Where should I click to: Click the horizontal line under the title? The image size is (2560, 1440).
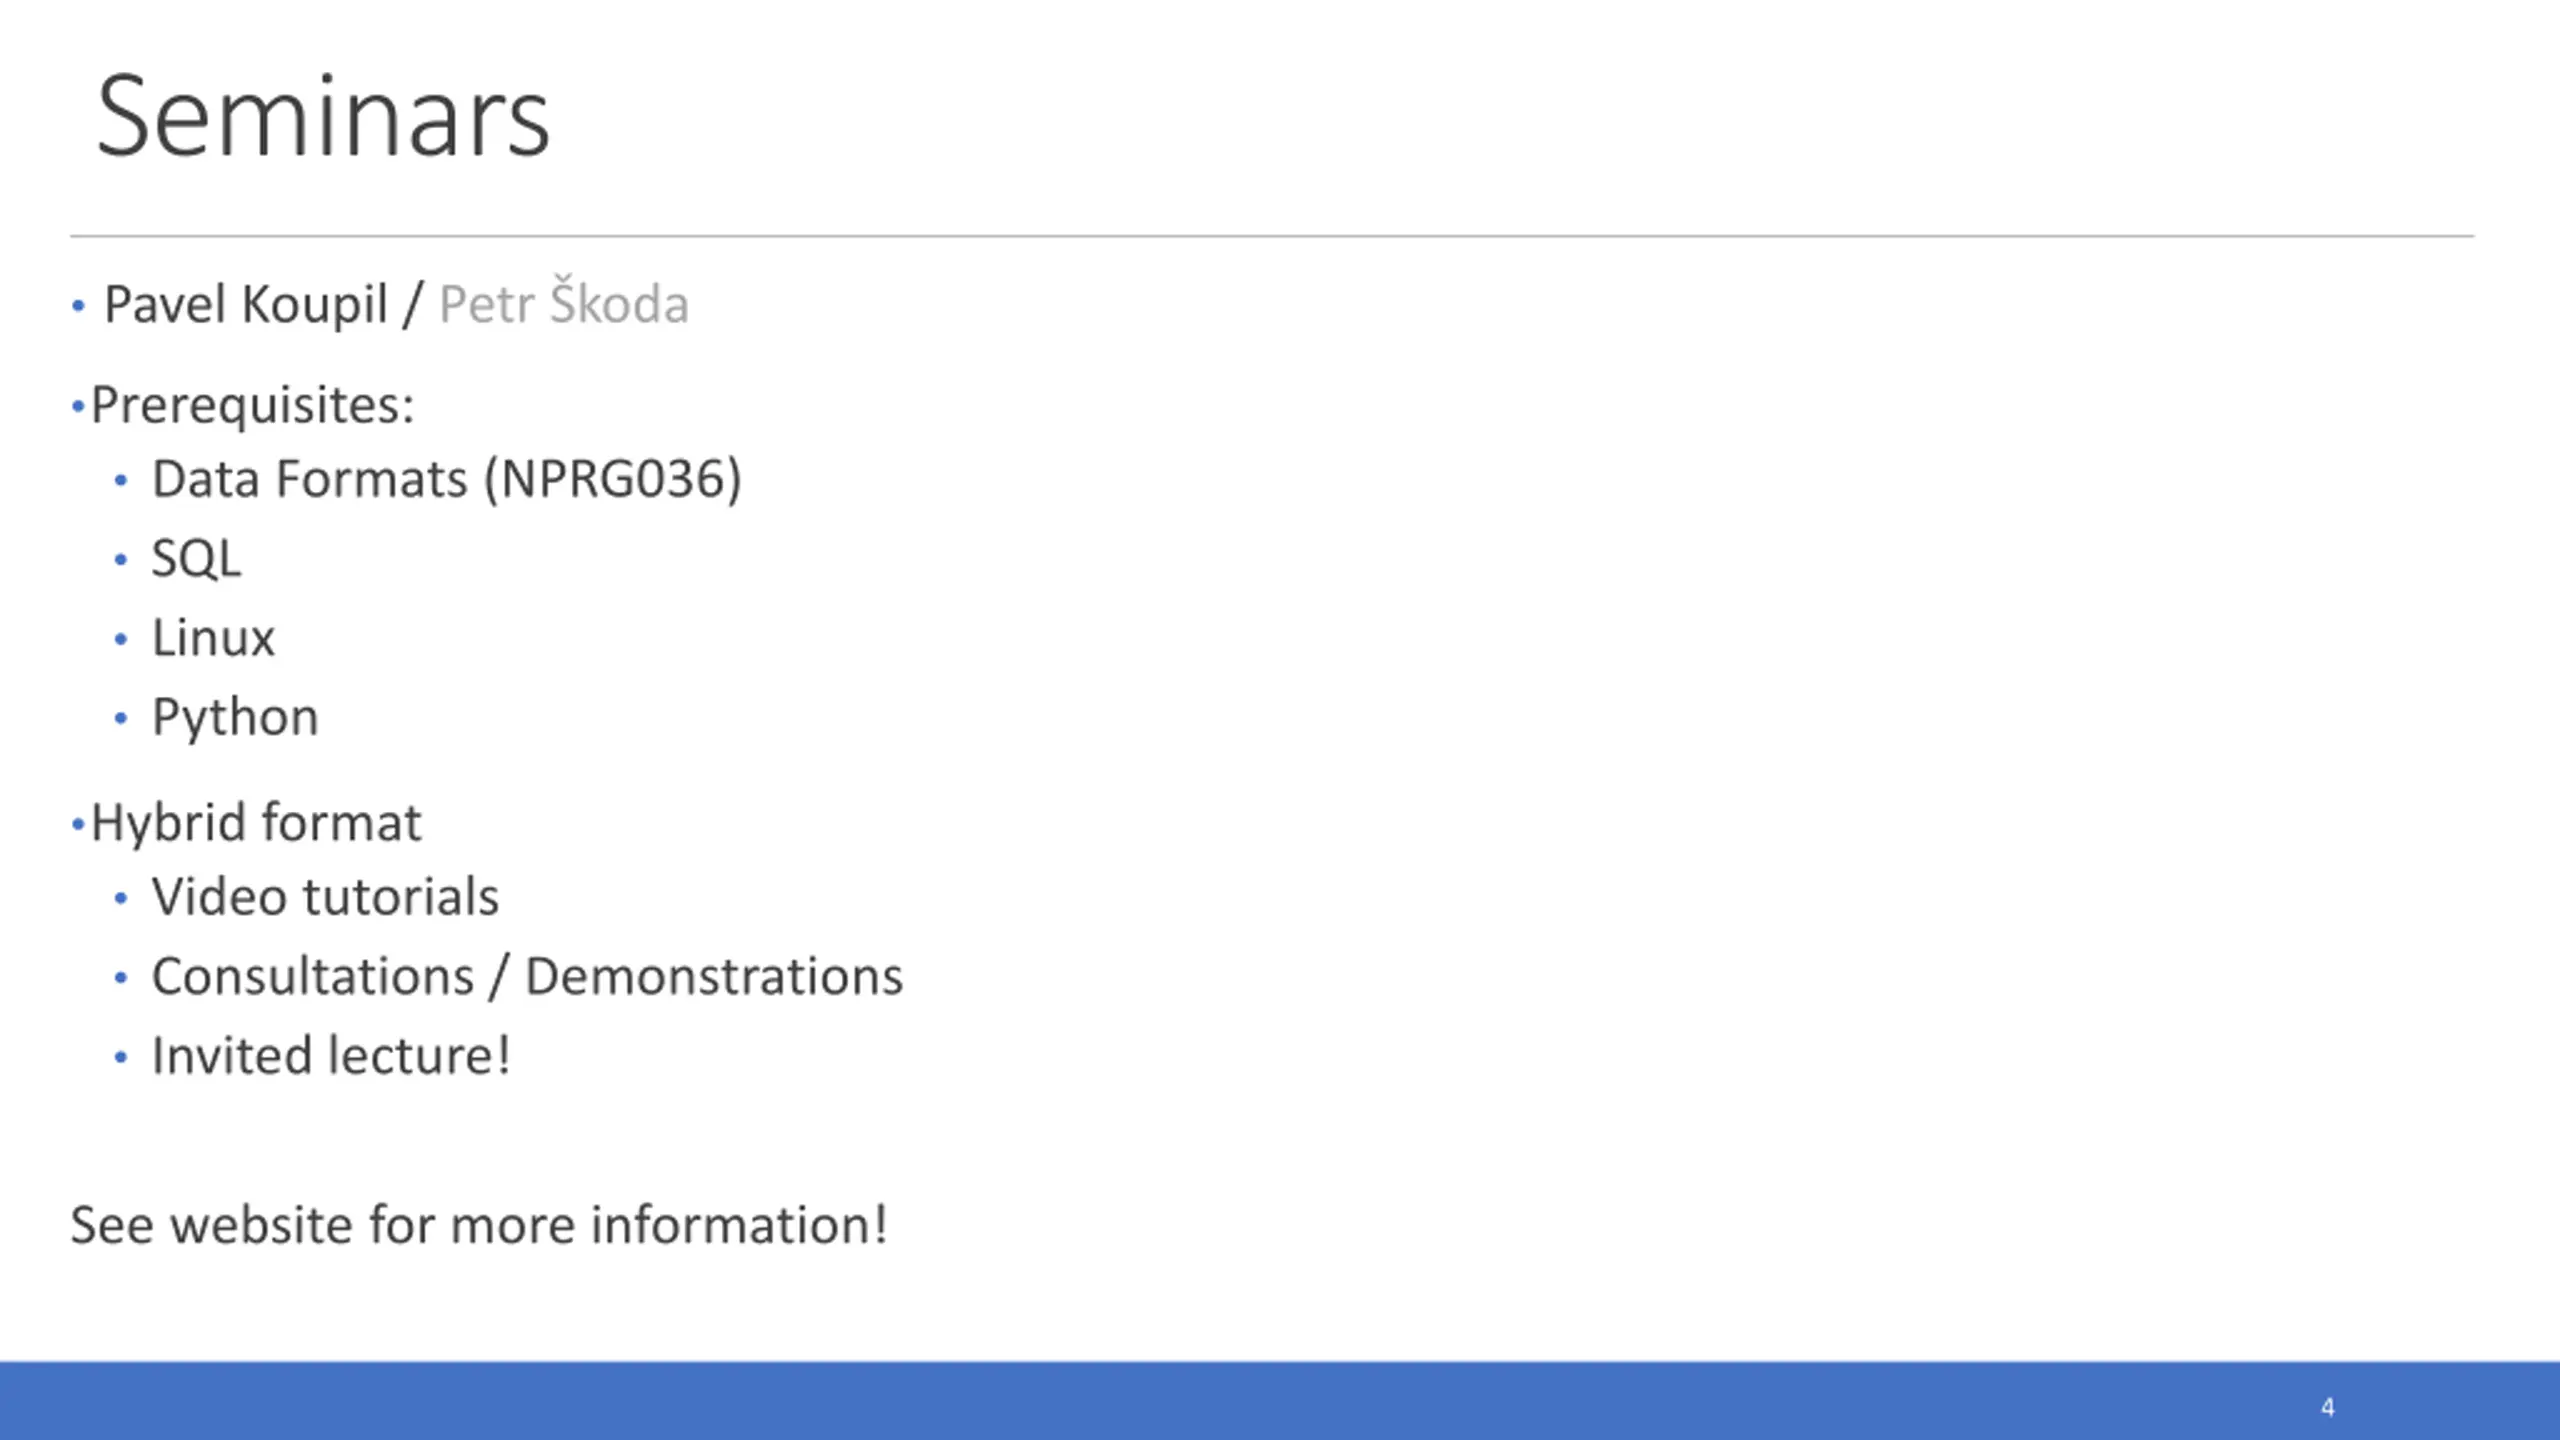(1272, 236)
